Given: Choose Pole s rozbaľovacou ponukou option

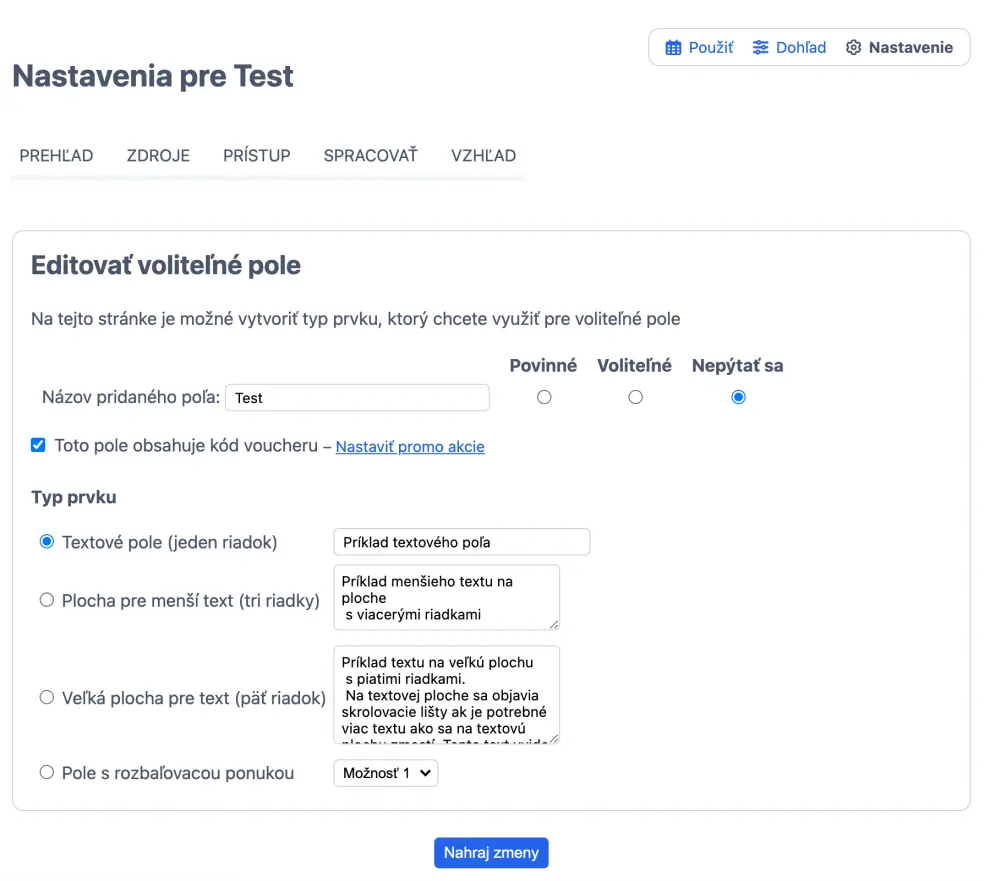Looking at the screenshot, I should coord(46,772).
